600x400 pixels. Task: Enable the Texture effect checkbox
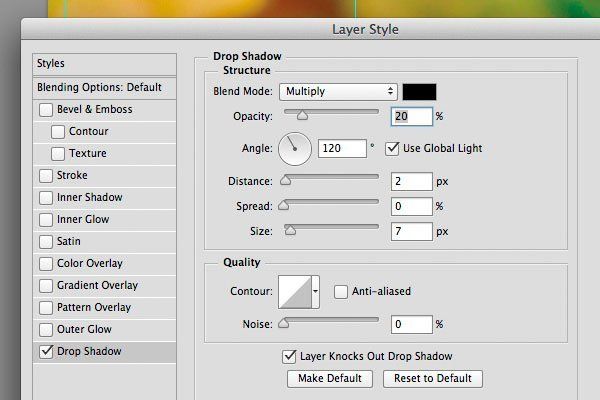(58, 154)
